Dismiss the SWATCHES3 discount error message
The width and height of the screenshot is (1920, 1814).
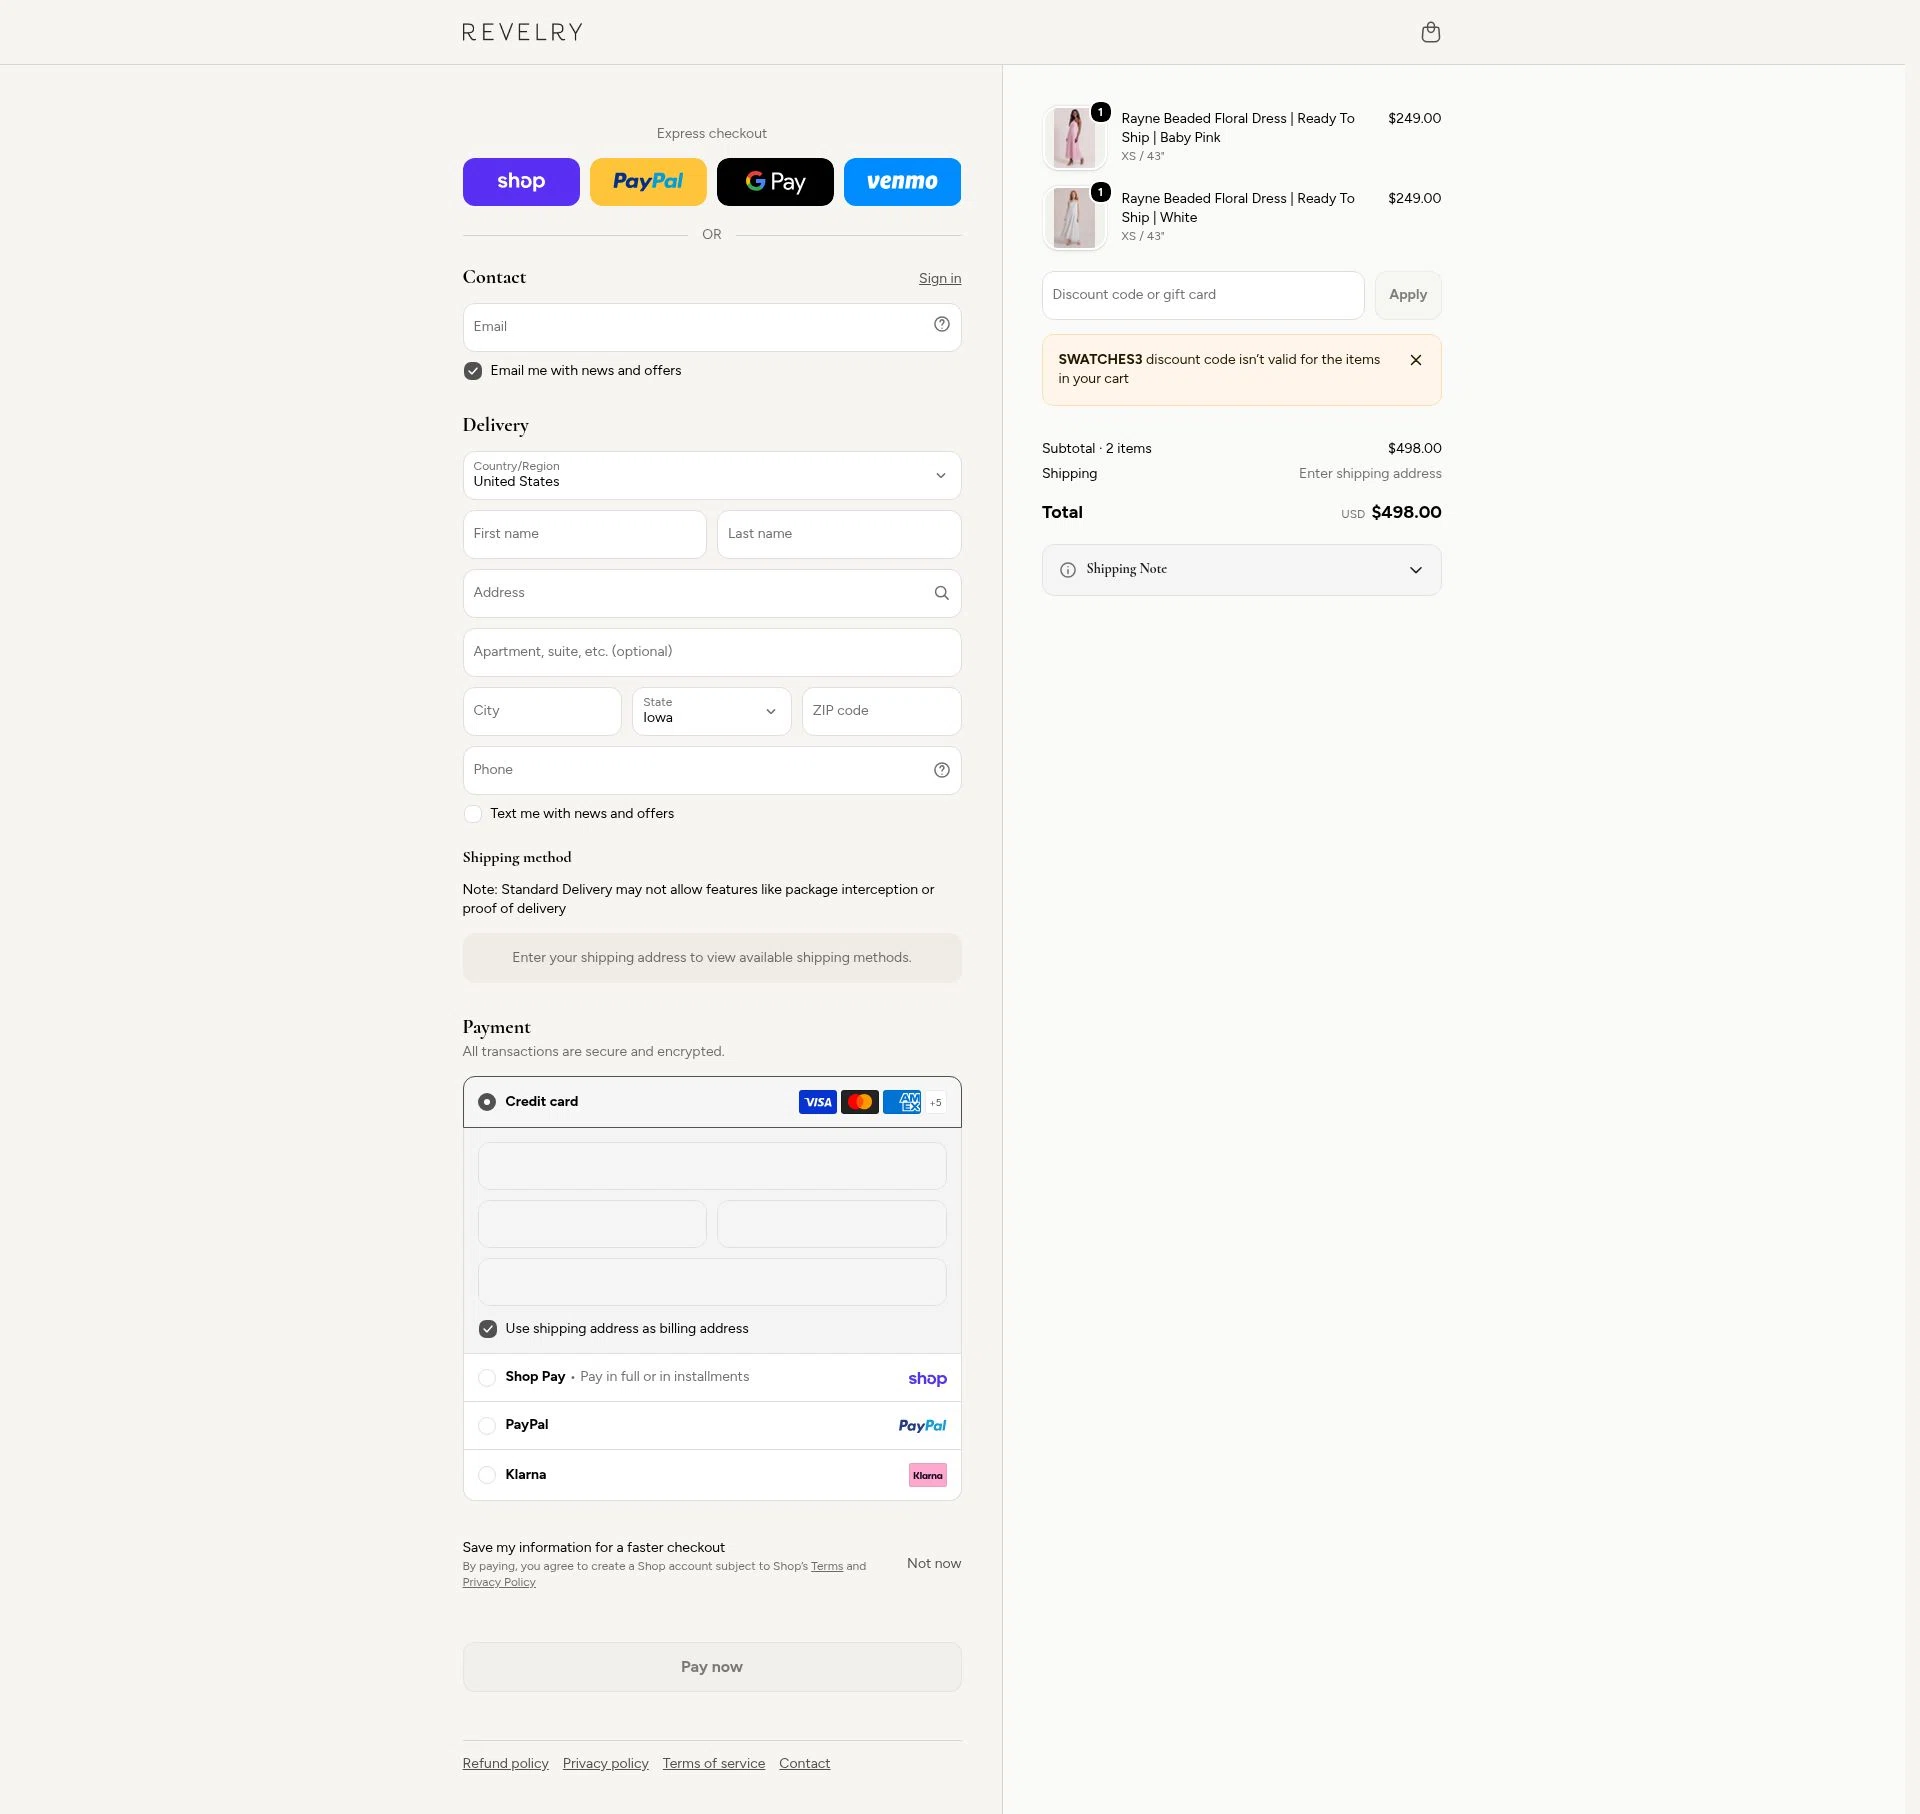pos(1415,360)
